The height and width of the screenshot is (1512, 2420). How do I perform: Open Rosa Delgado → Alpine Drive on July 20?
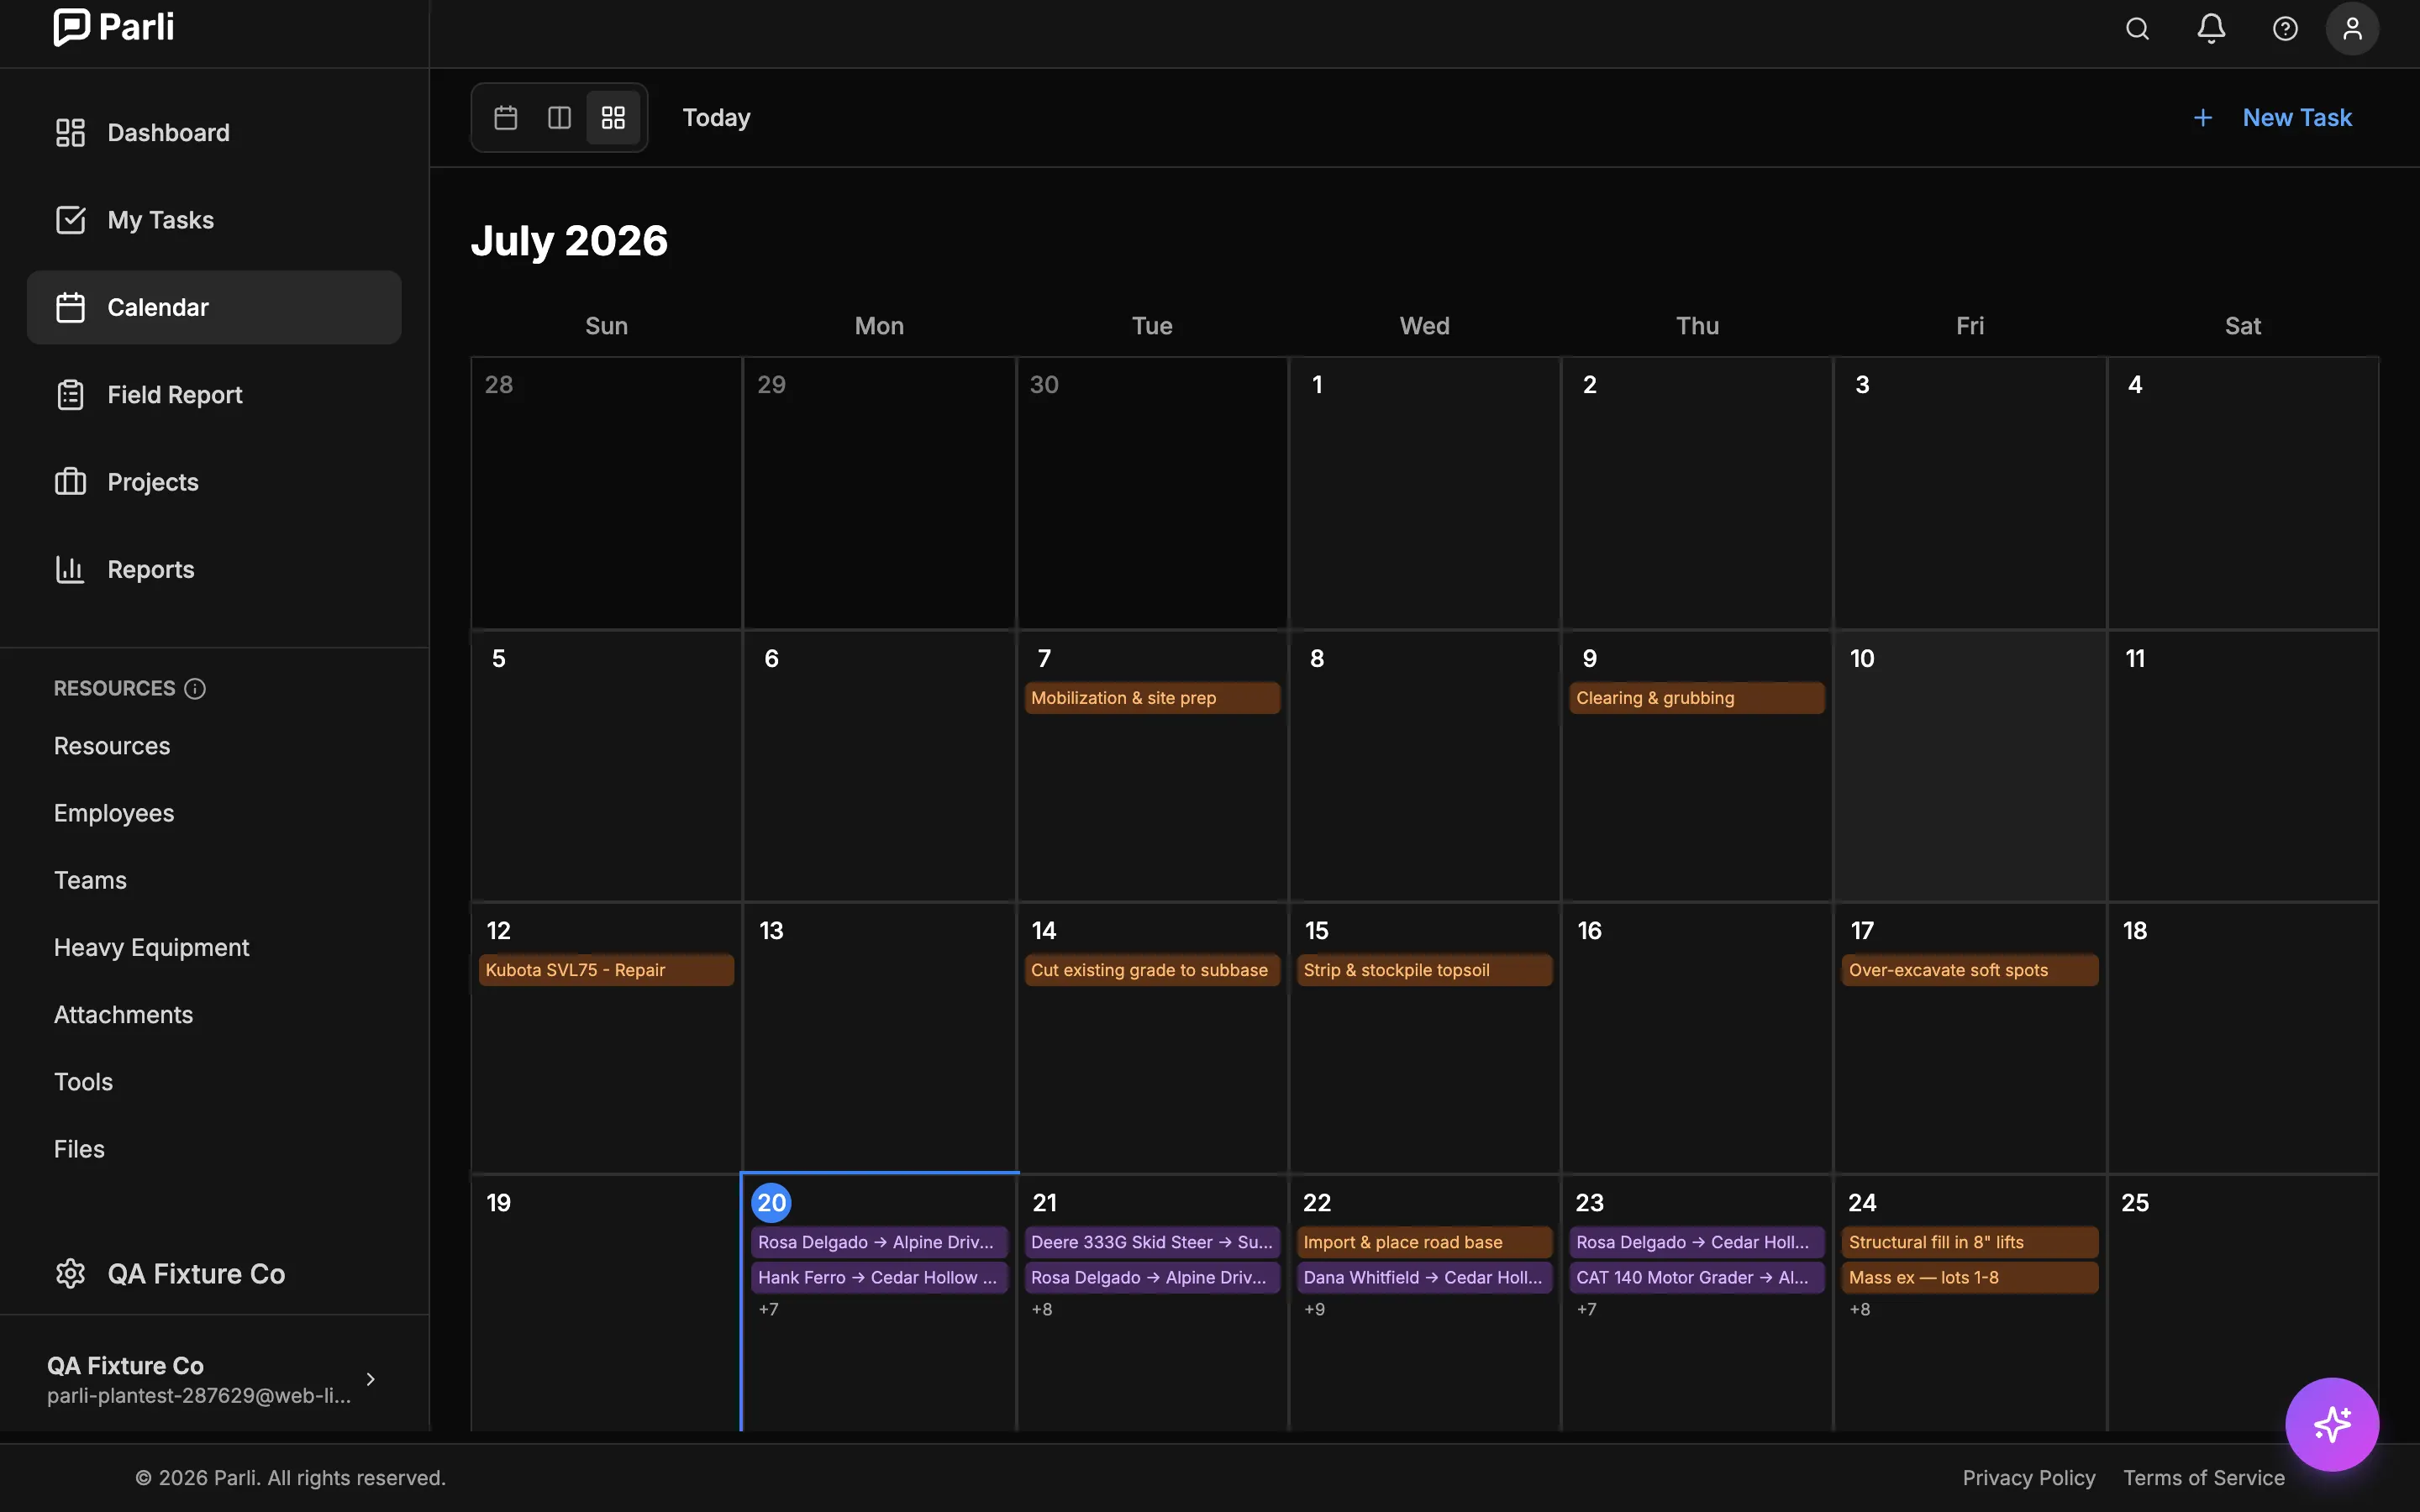879,1242
